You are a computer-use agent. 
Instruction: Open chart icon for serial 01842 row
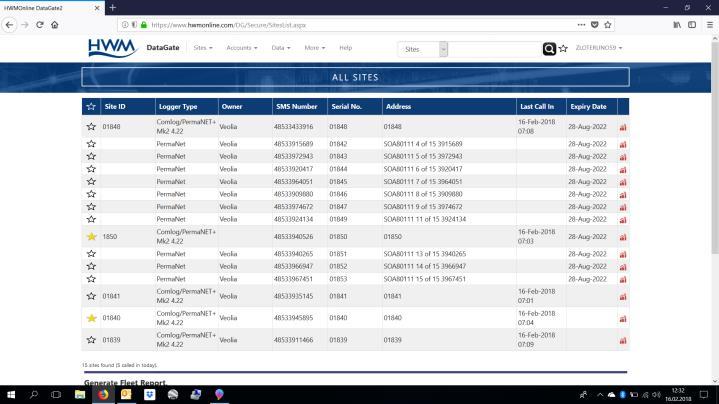point(623,144)
